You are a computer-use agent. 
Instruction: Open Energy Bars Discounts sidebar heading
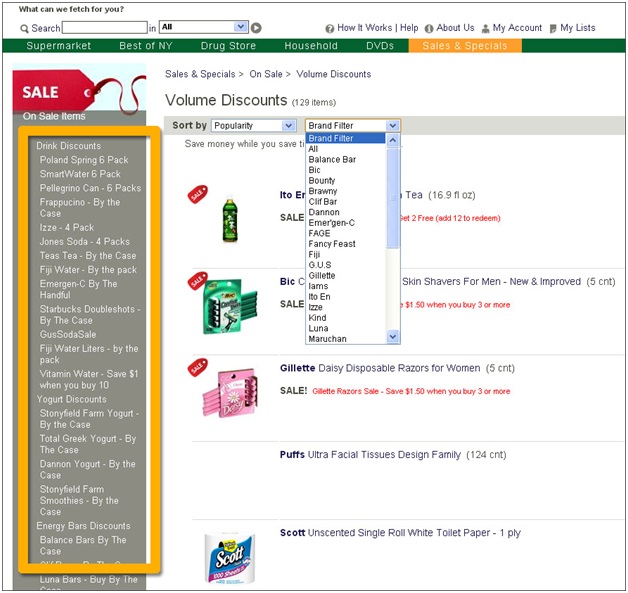83,526
